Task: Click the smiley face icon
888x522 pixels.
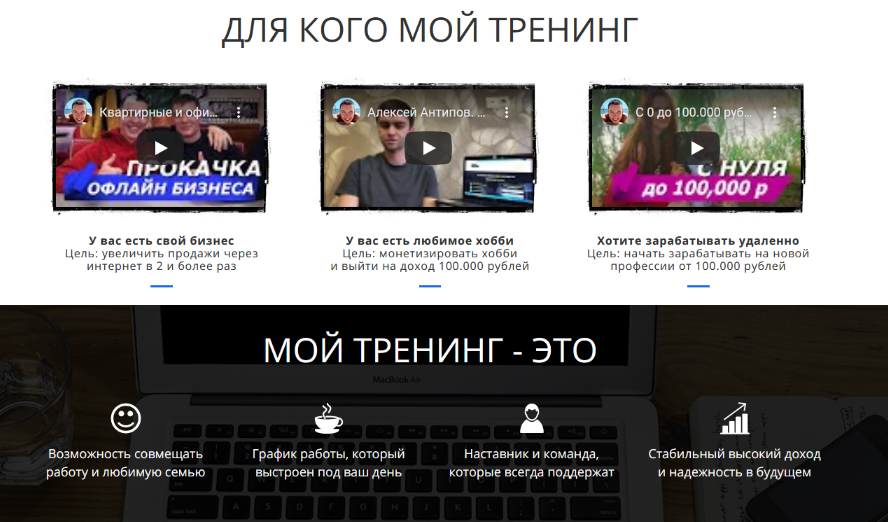Action: [126, 418]
